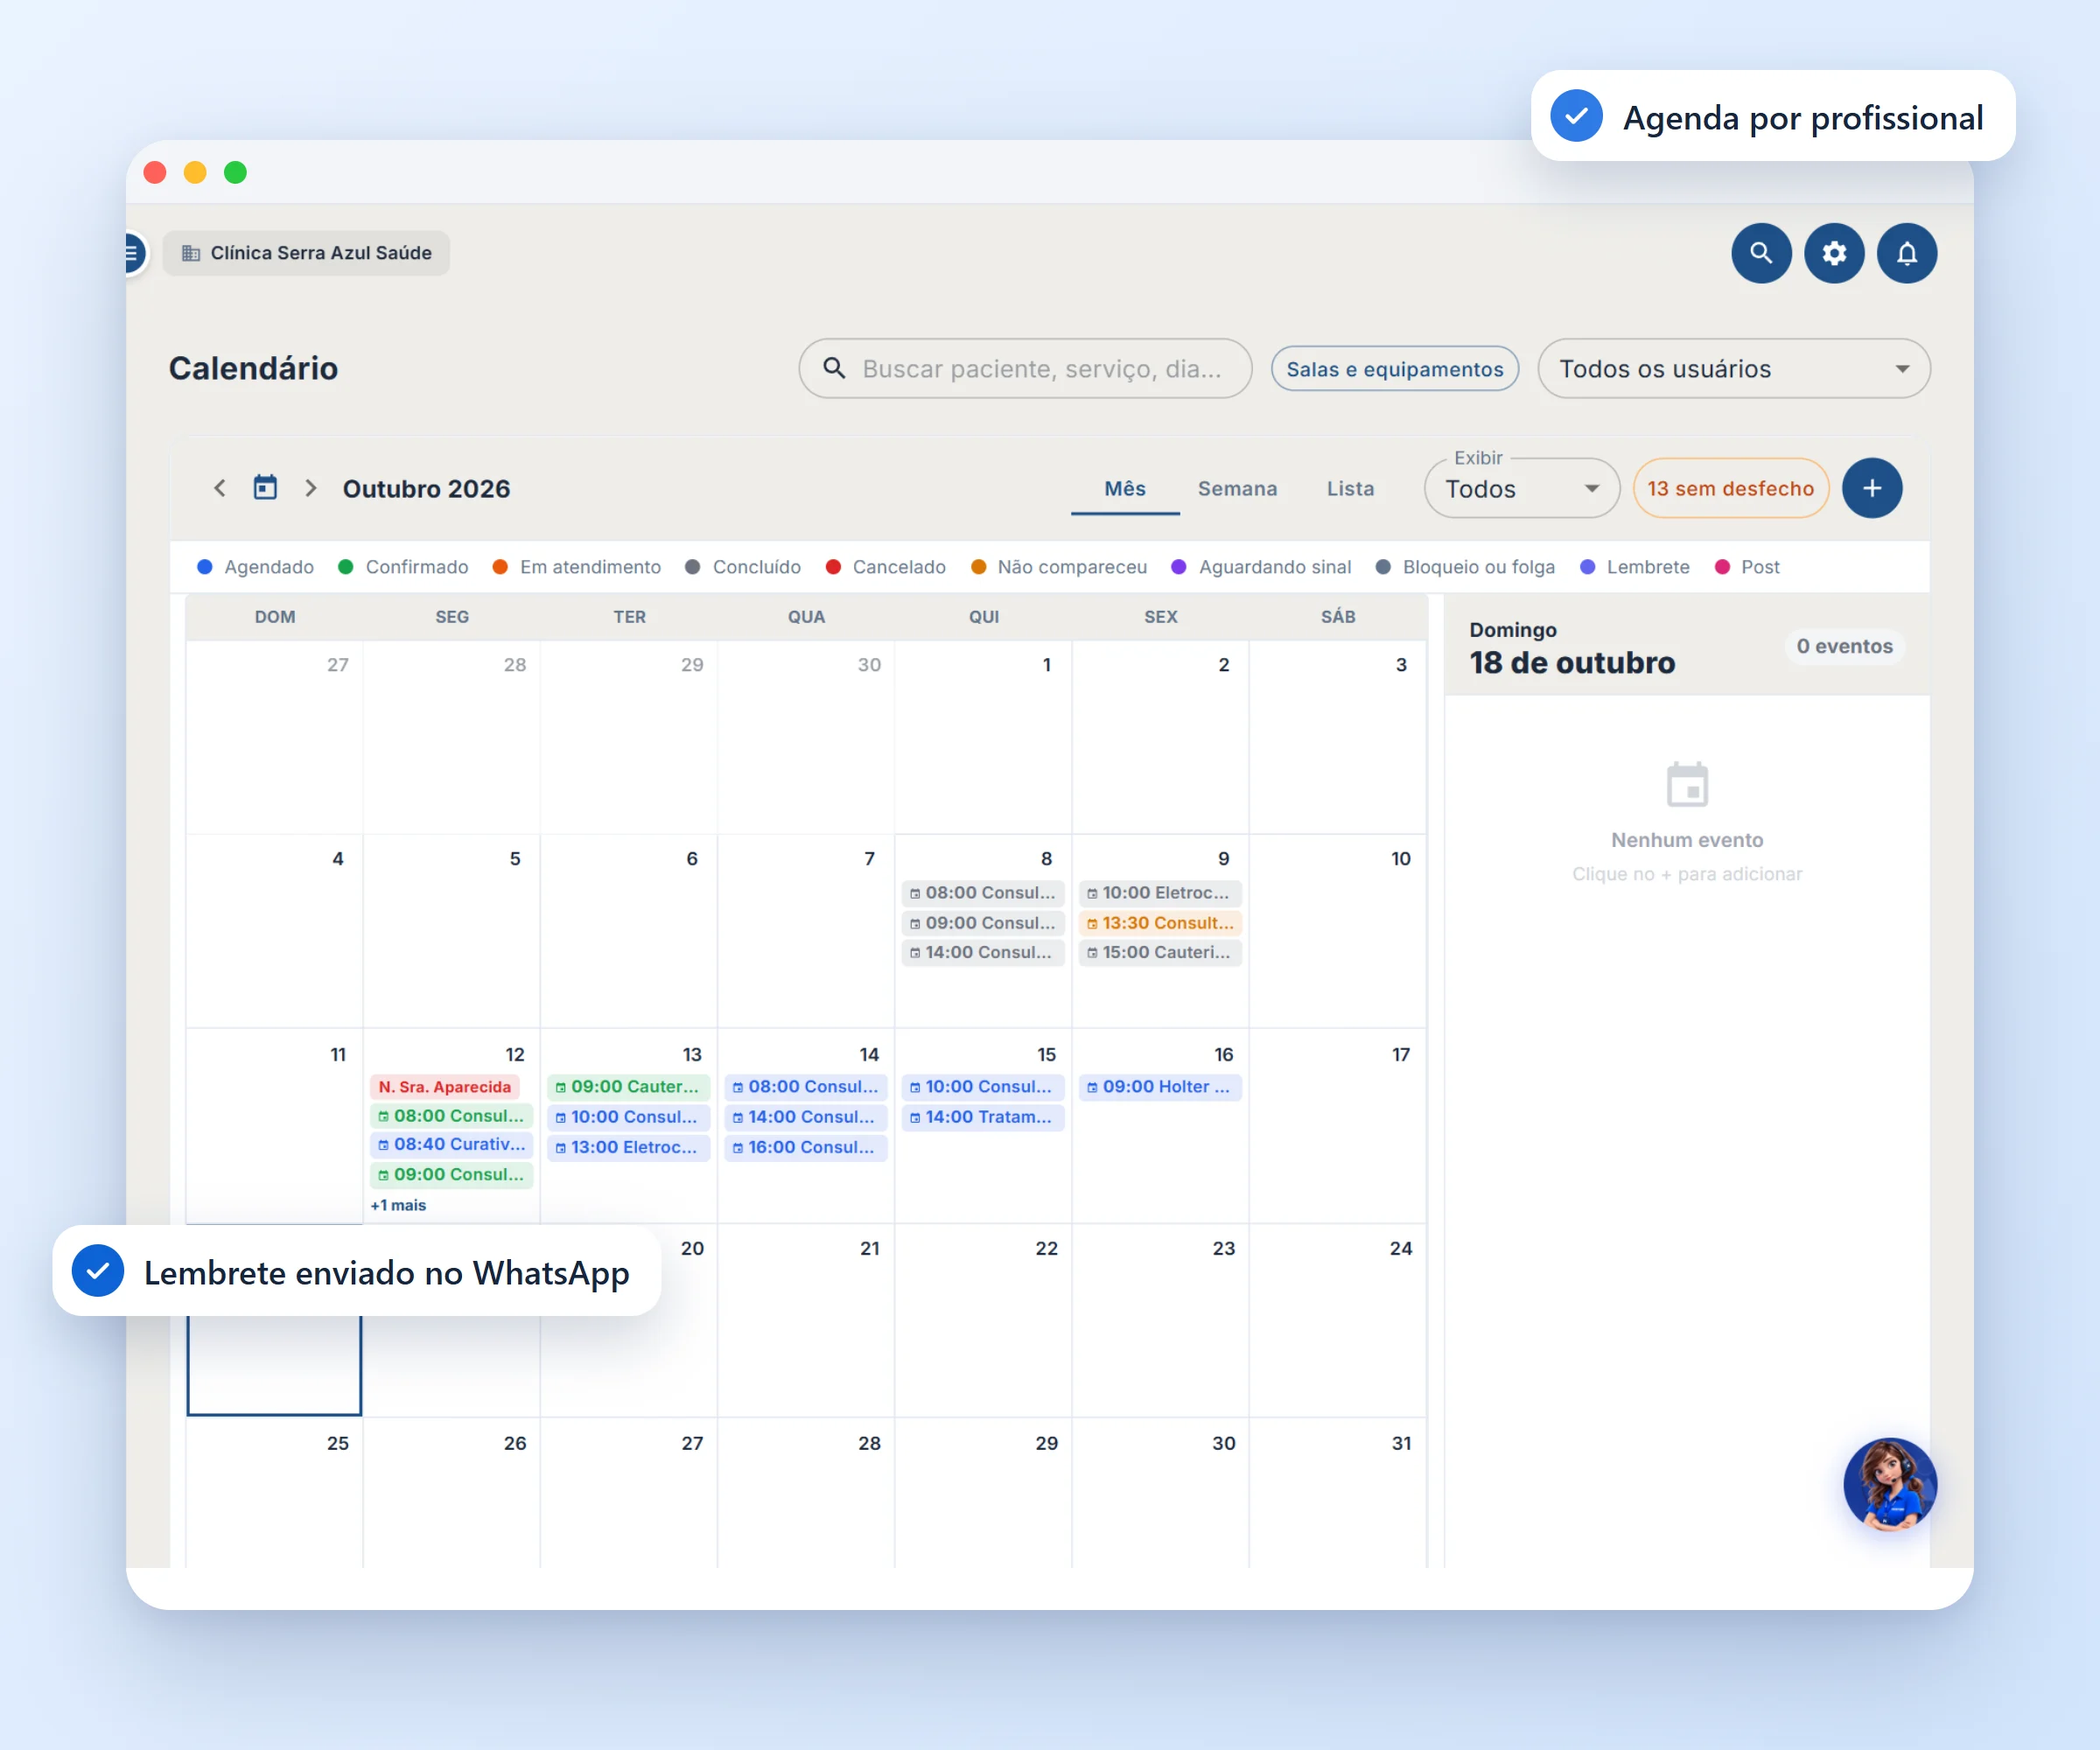Switch to Lista view tab

[1350, 488]
